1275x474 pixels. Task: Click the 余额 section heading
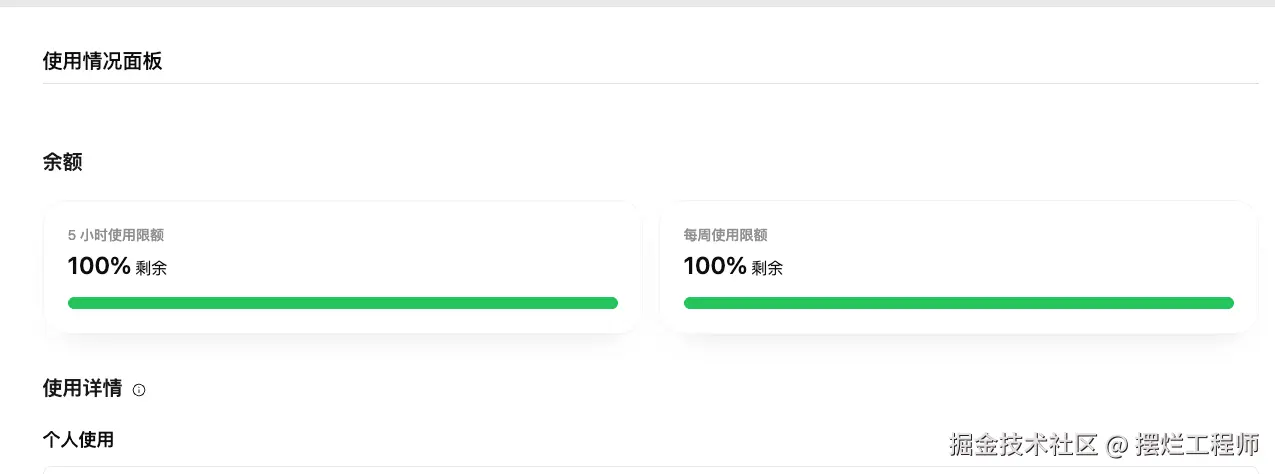coord(62,162)
